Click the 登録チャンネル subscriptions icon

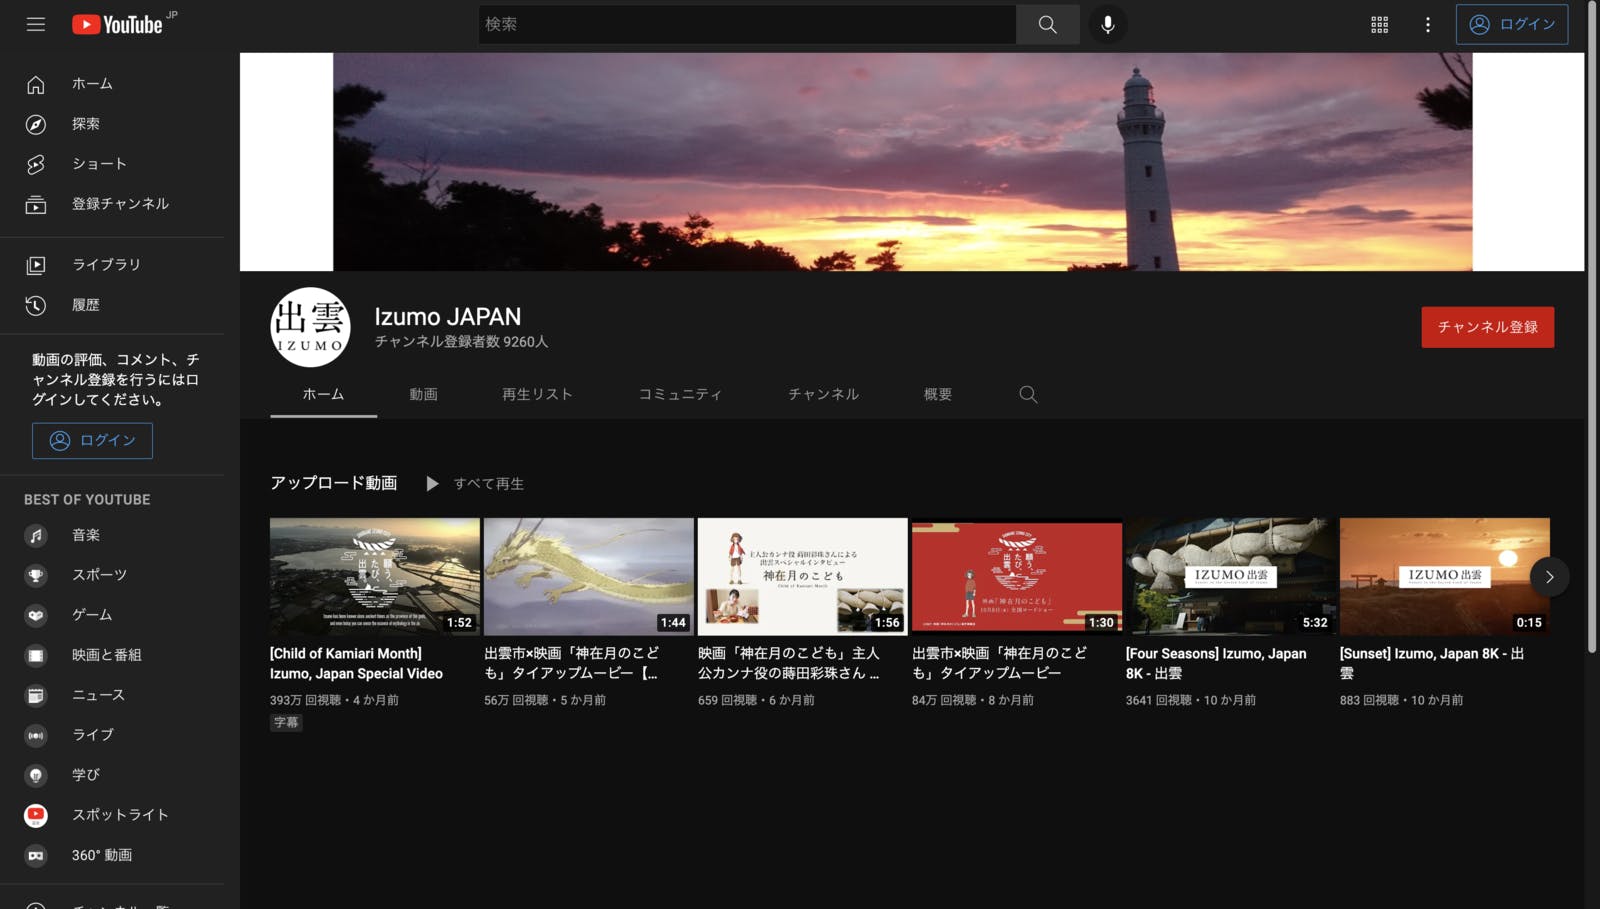[x=36, y=204]
